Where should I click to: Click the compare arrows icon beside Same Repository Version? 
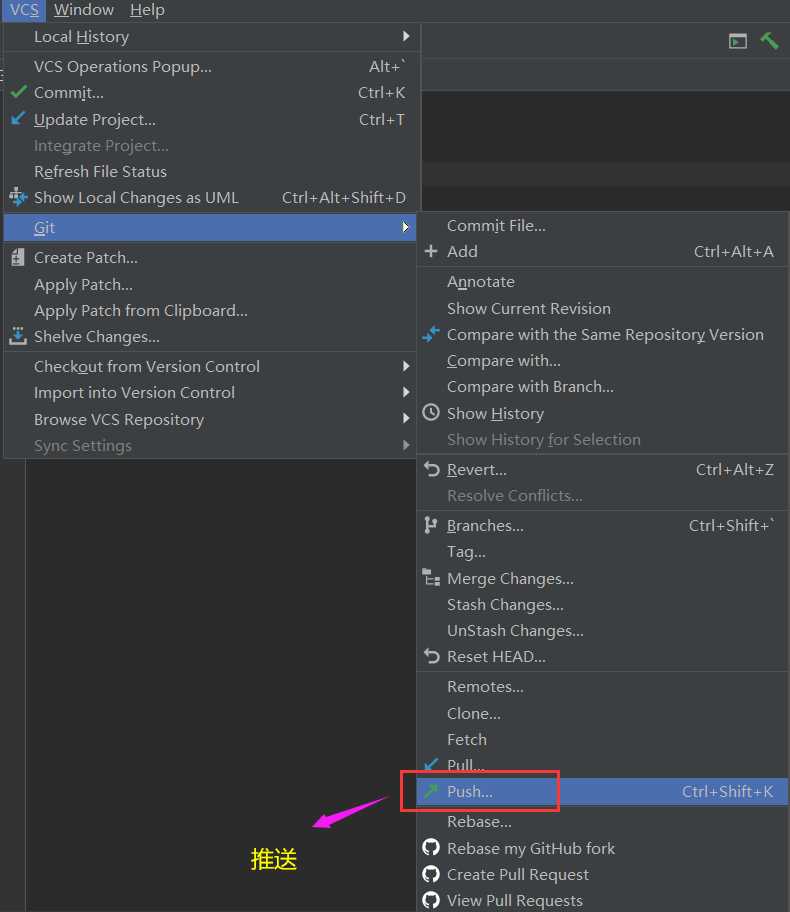[431, 334]
